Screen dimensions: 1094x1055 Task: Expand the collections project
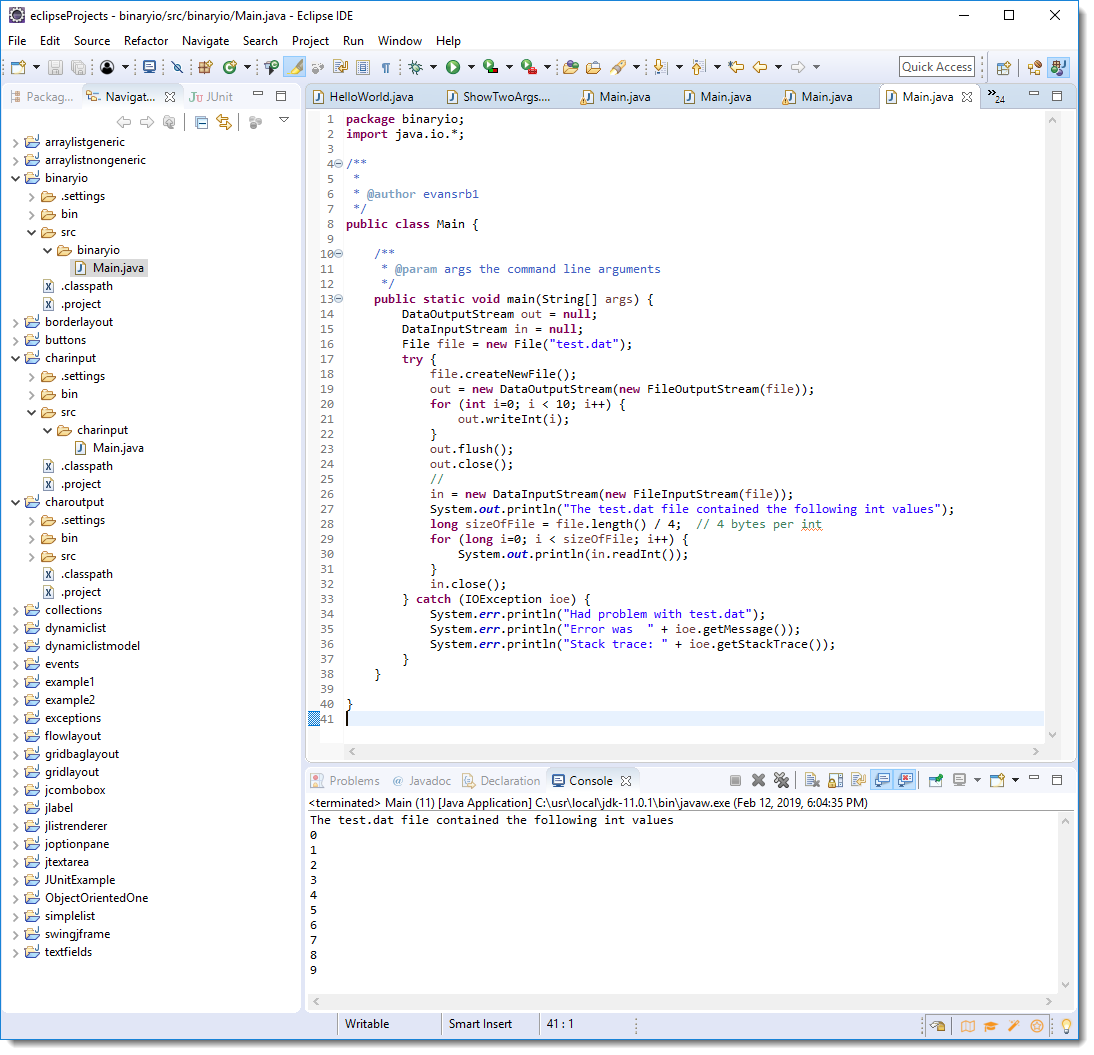[x=15, y=611]
